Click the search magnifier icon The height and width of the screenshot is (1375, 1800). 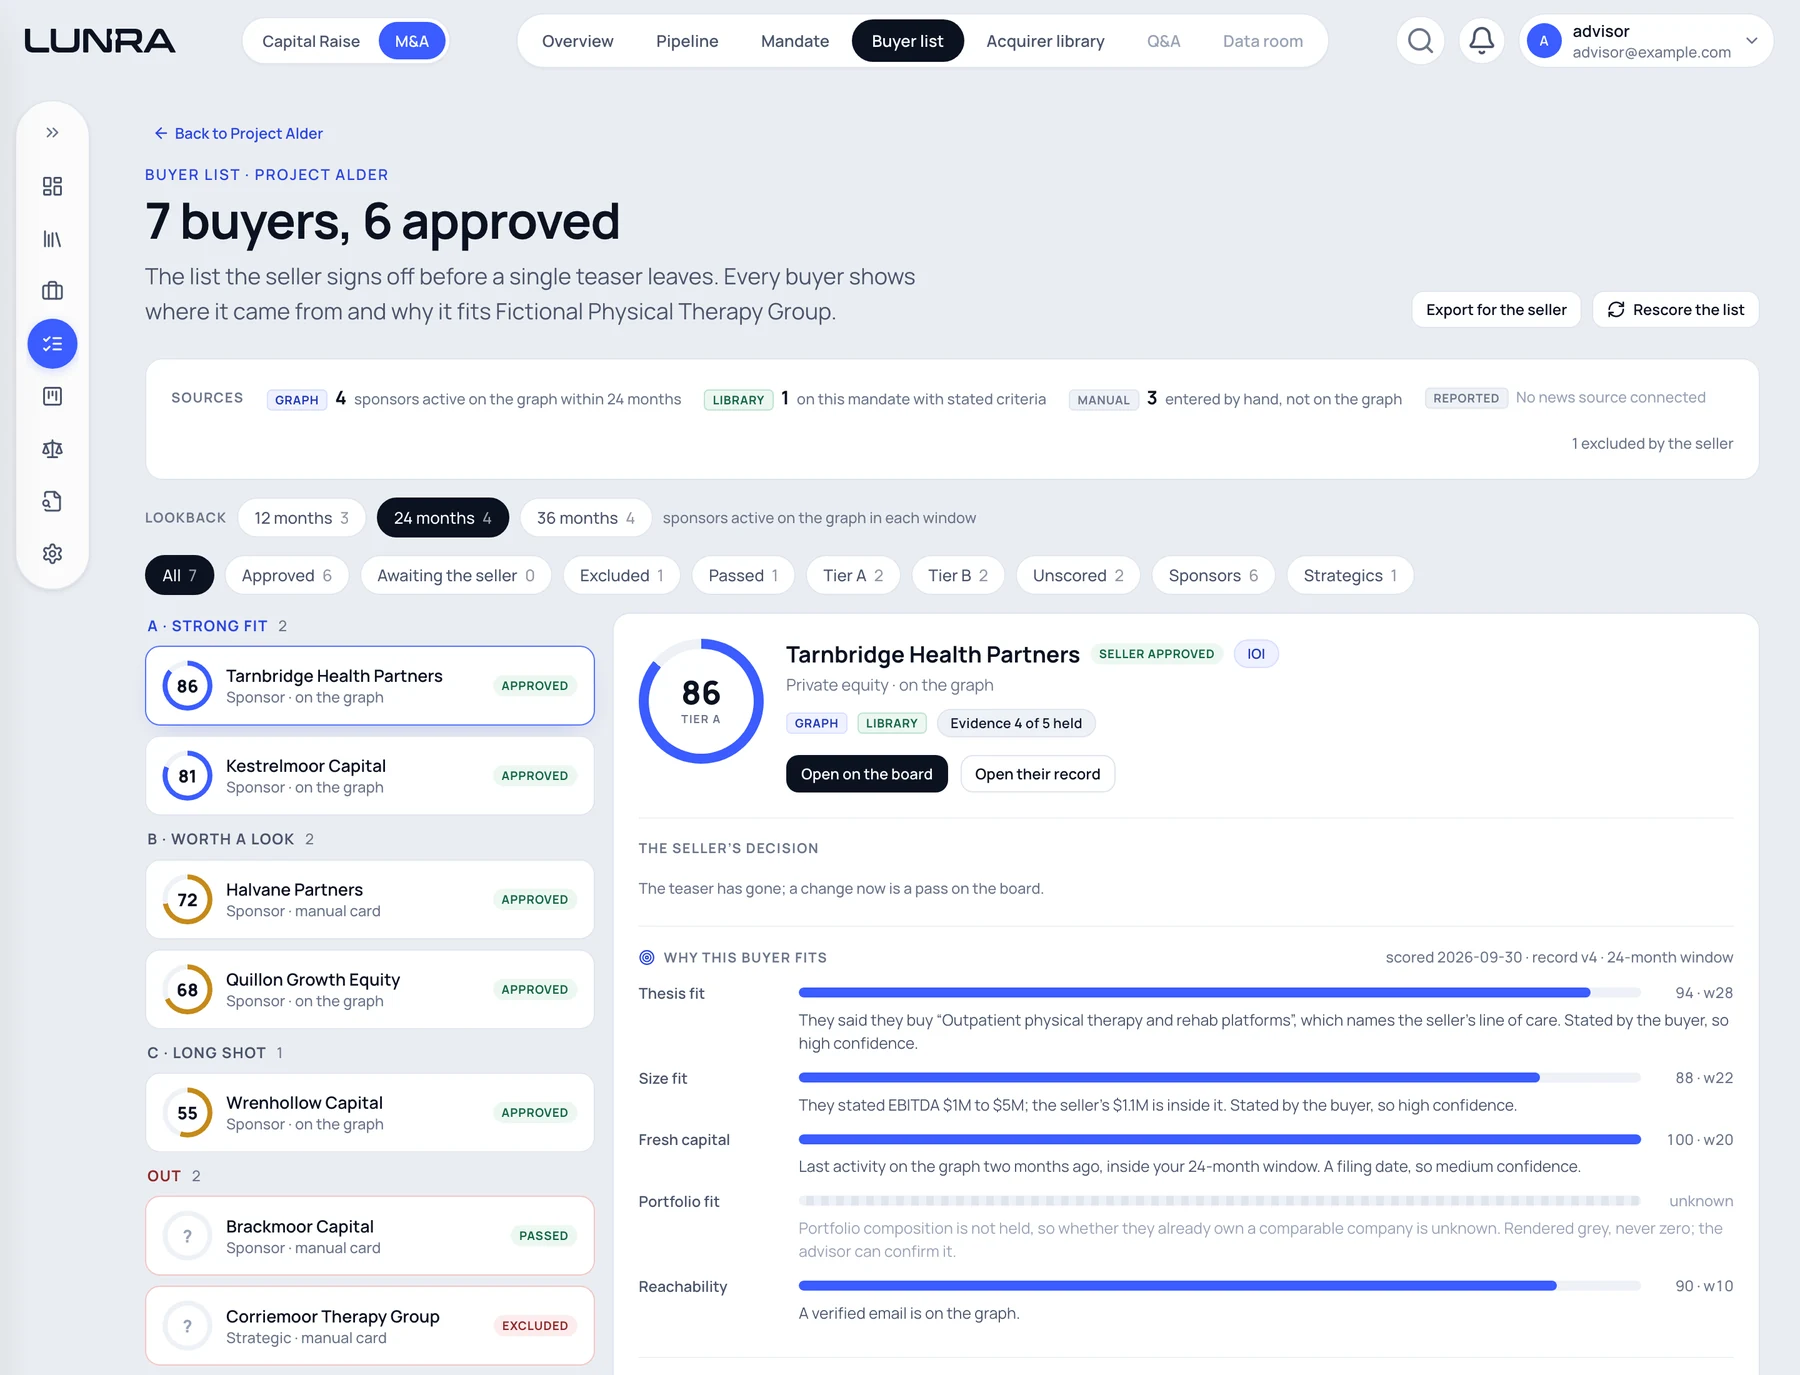pyautogui.click(x=1420, y=41)
